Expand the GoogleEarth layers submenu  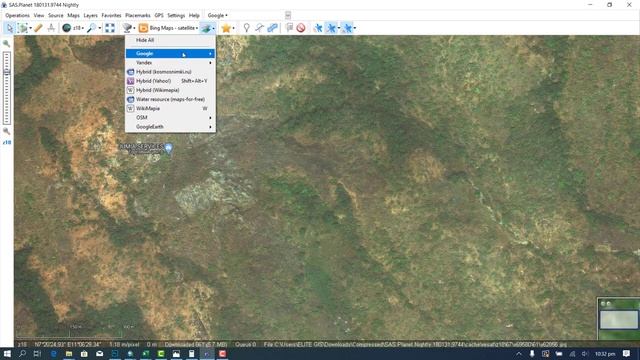[170, 127]
